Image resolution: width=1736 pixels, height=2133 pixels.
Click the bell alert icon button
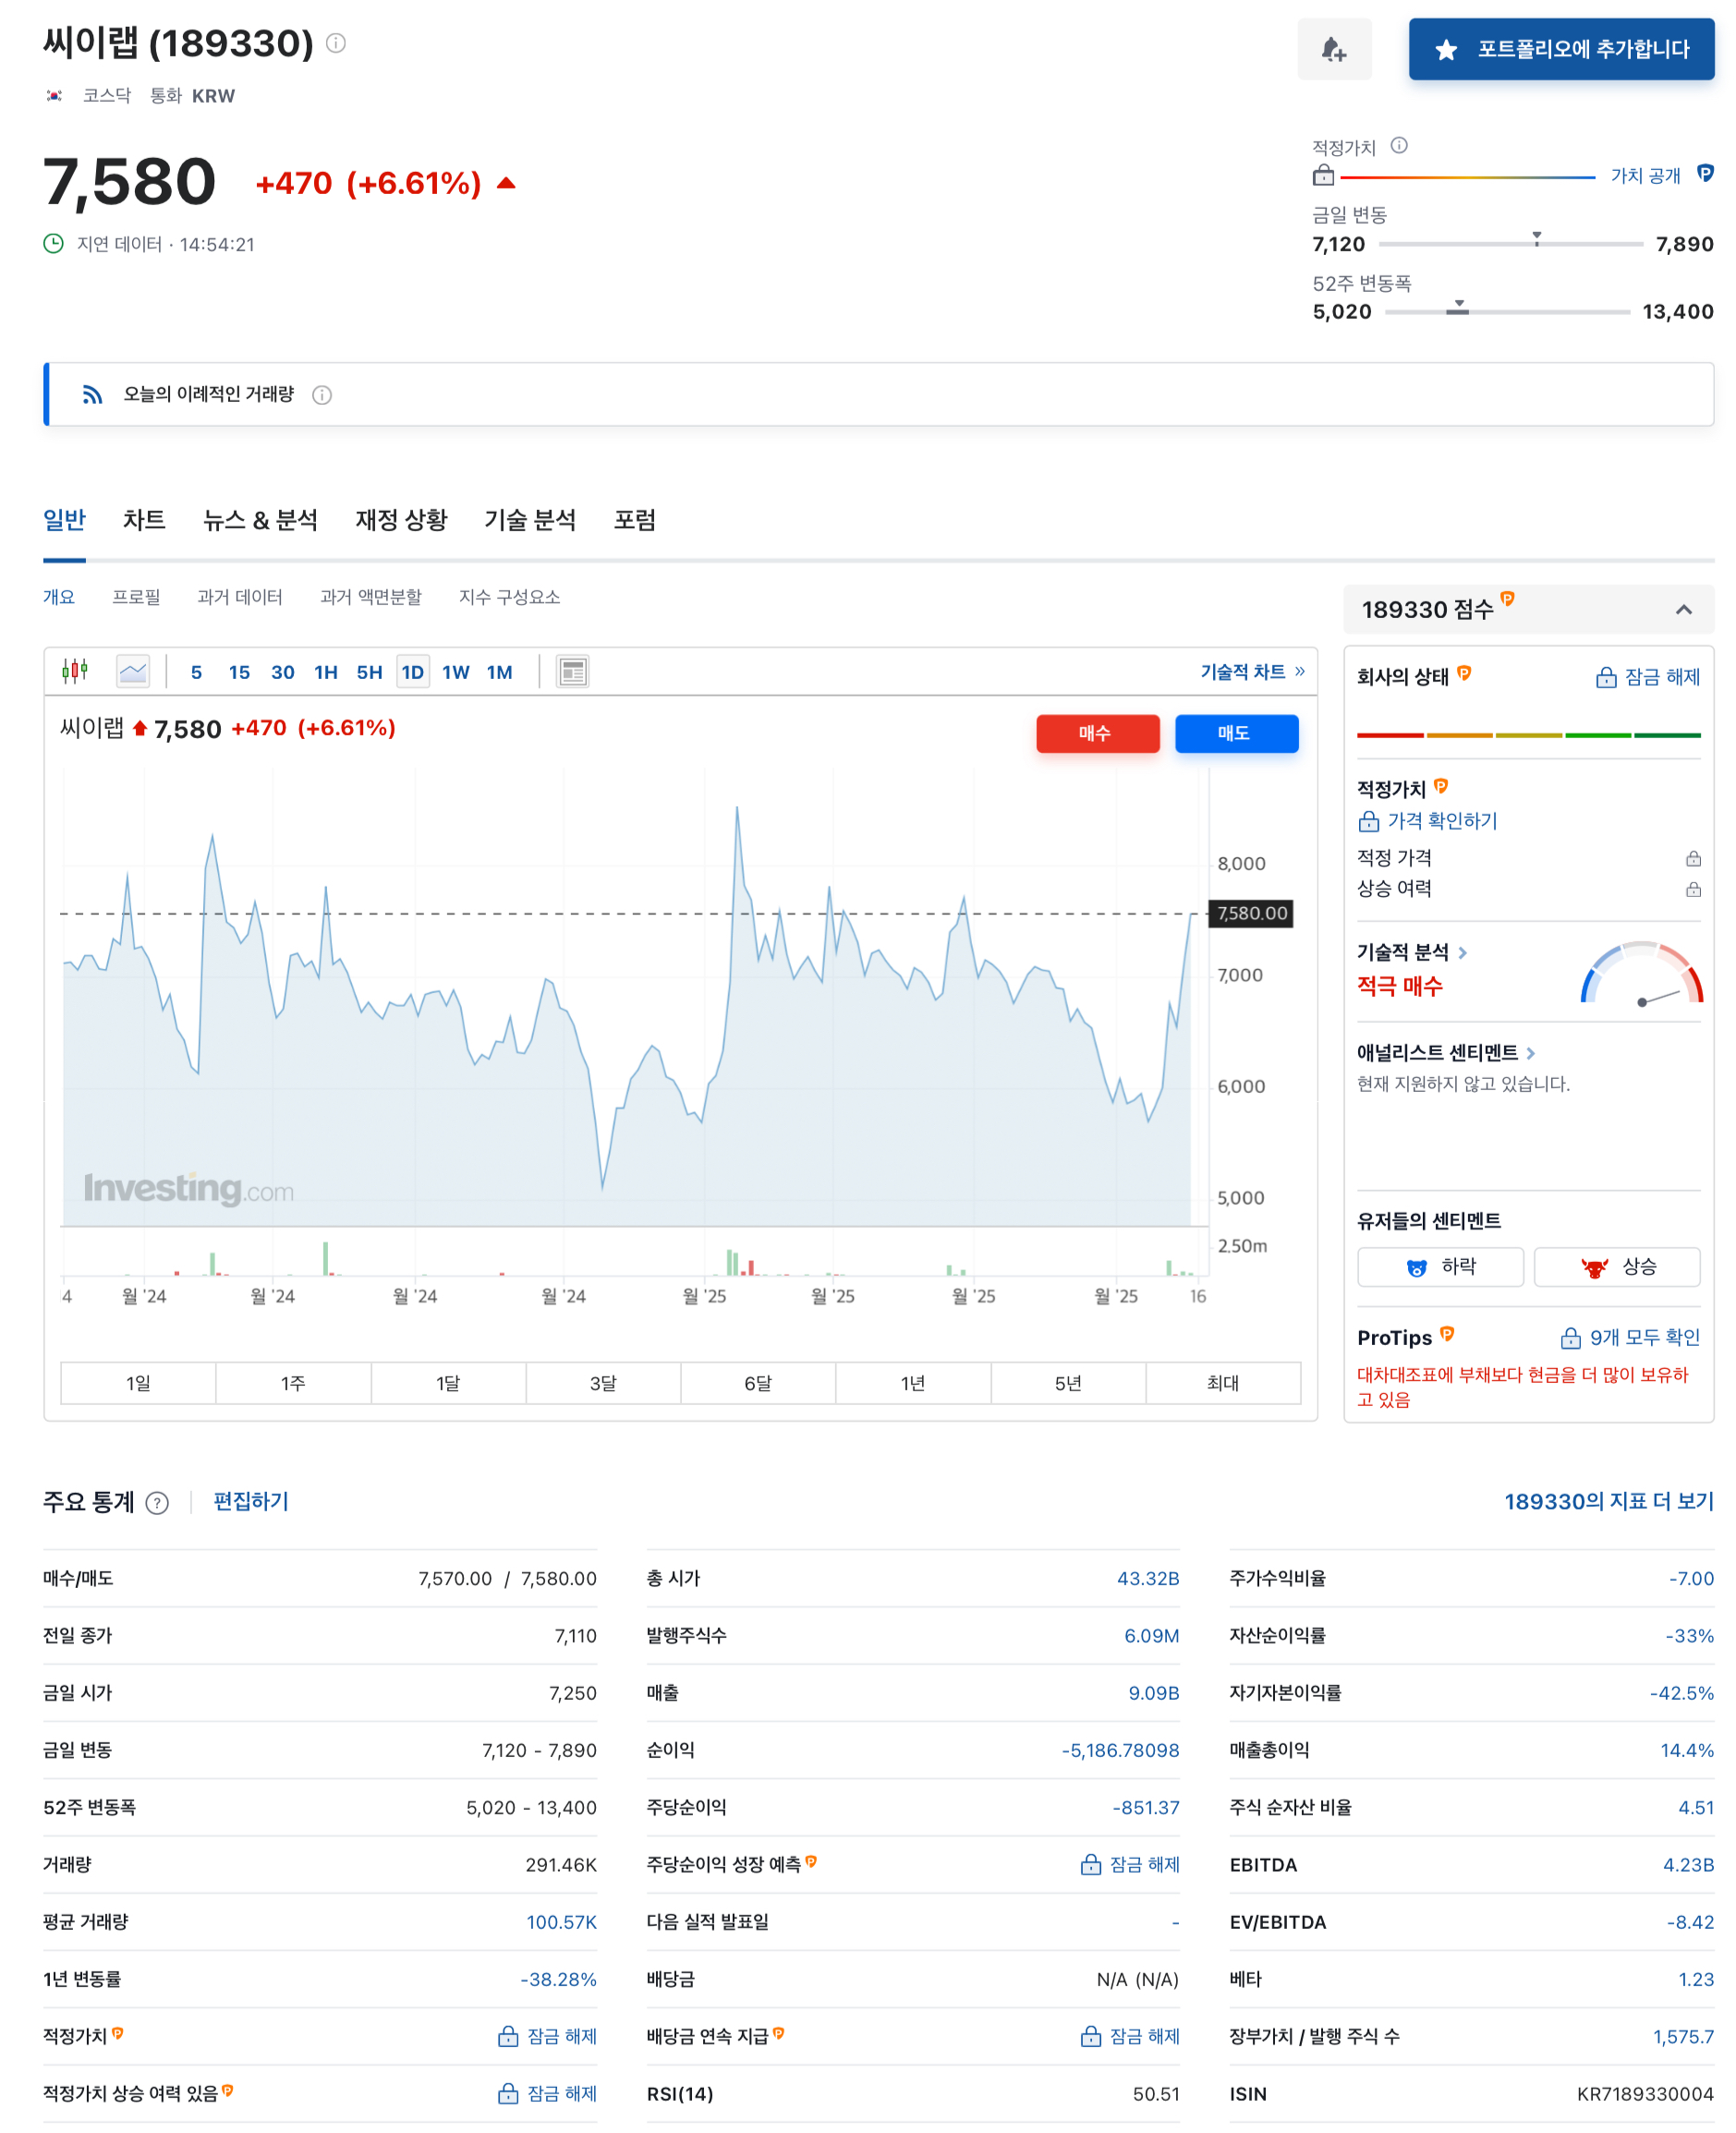pyautogui.click(x=1334, y=49)
